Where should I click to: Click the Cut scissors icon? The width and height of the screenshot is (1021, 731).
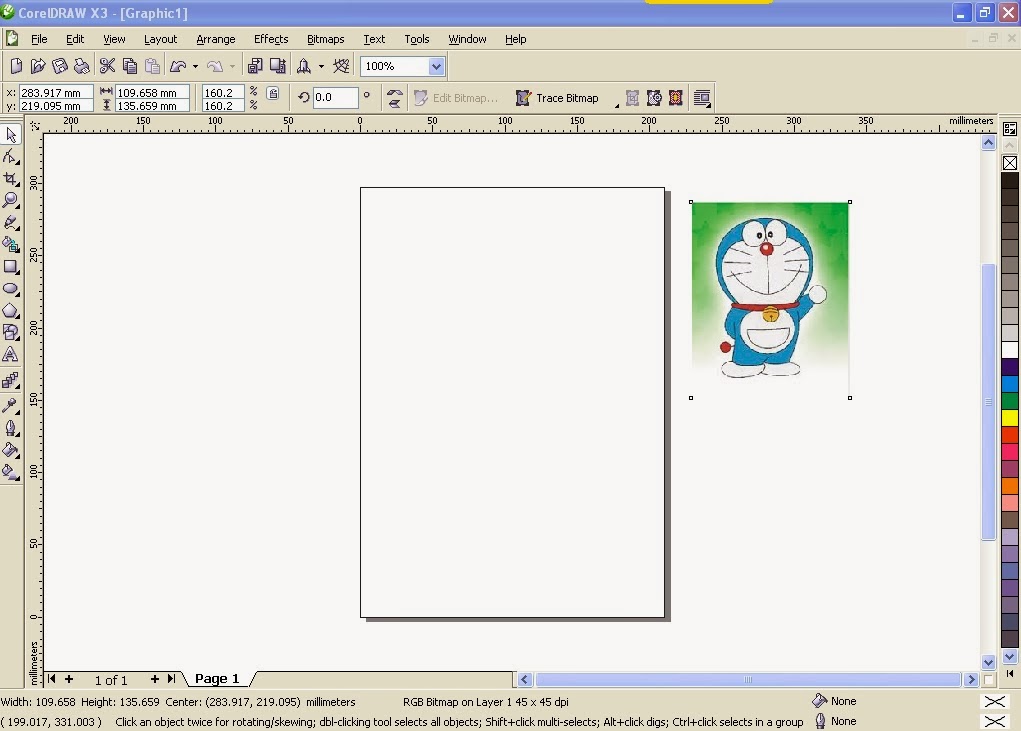click(x=107, y=66)
